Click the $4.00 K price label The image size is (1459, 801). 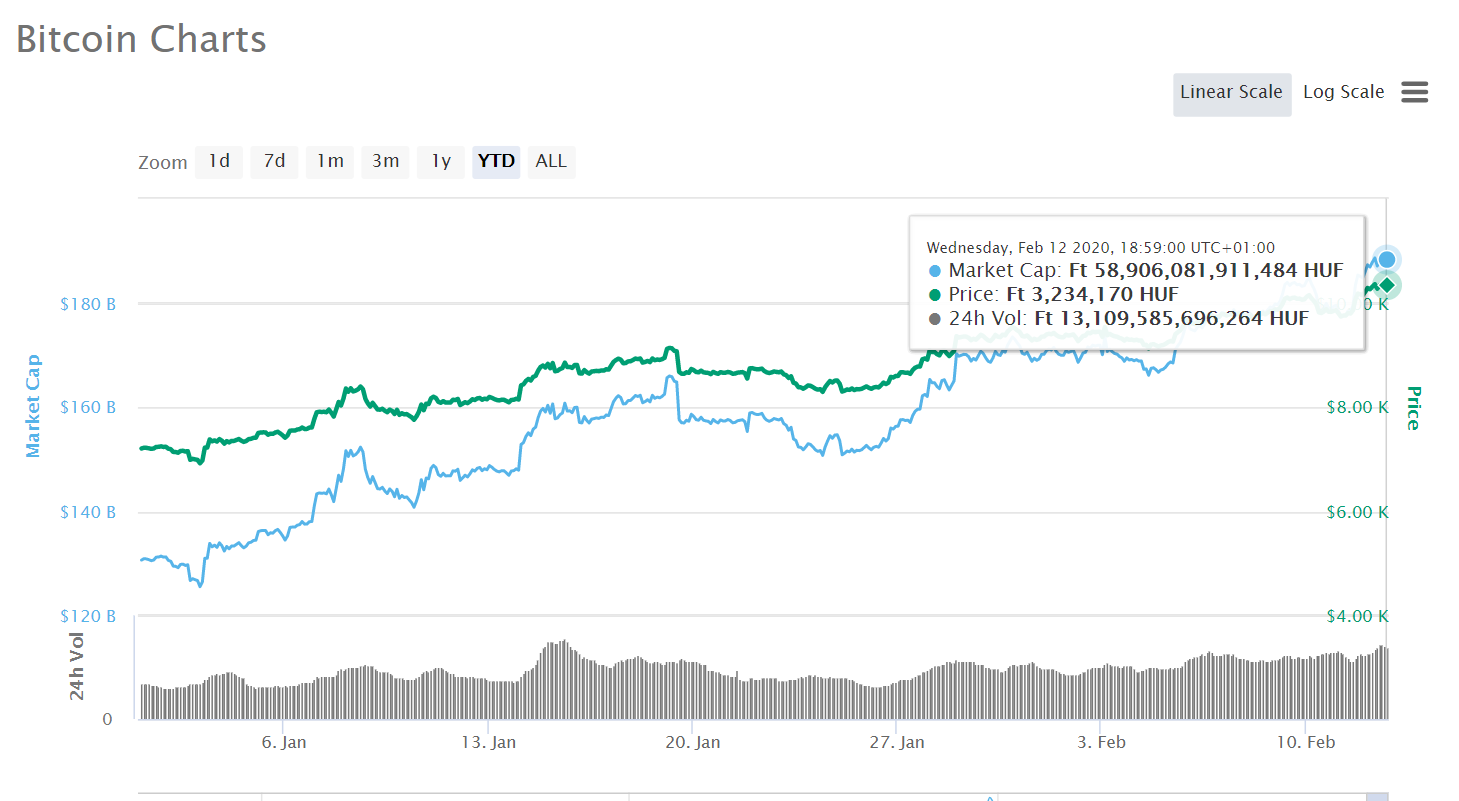(1357, 616)
